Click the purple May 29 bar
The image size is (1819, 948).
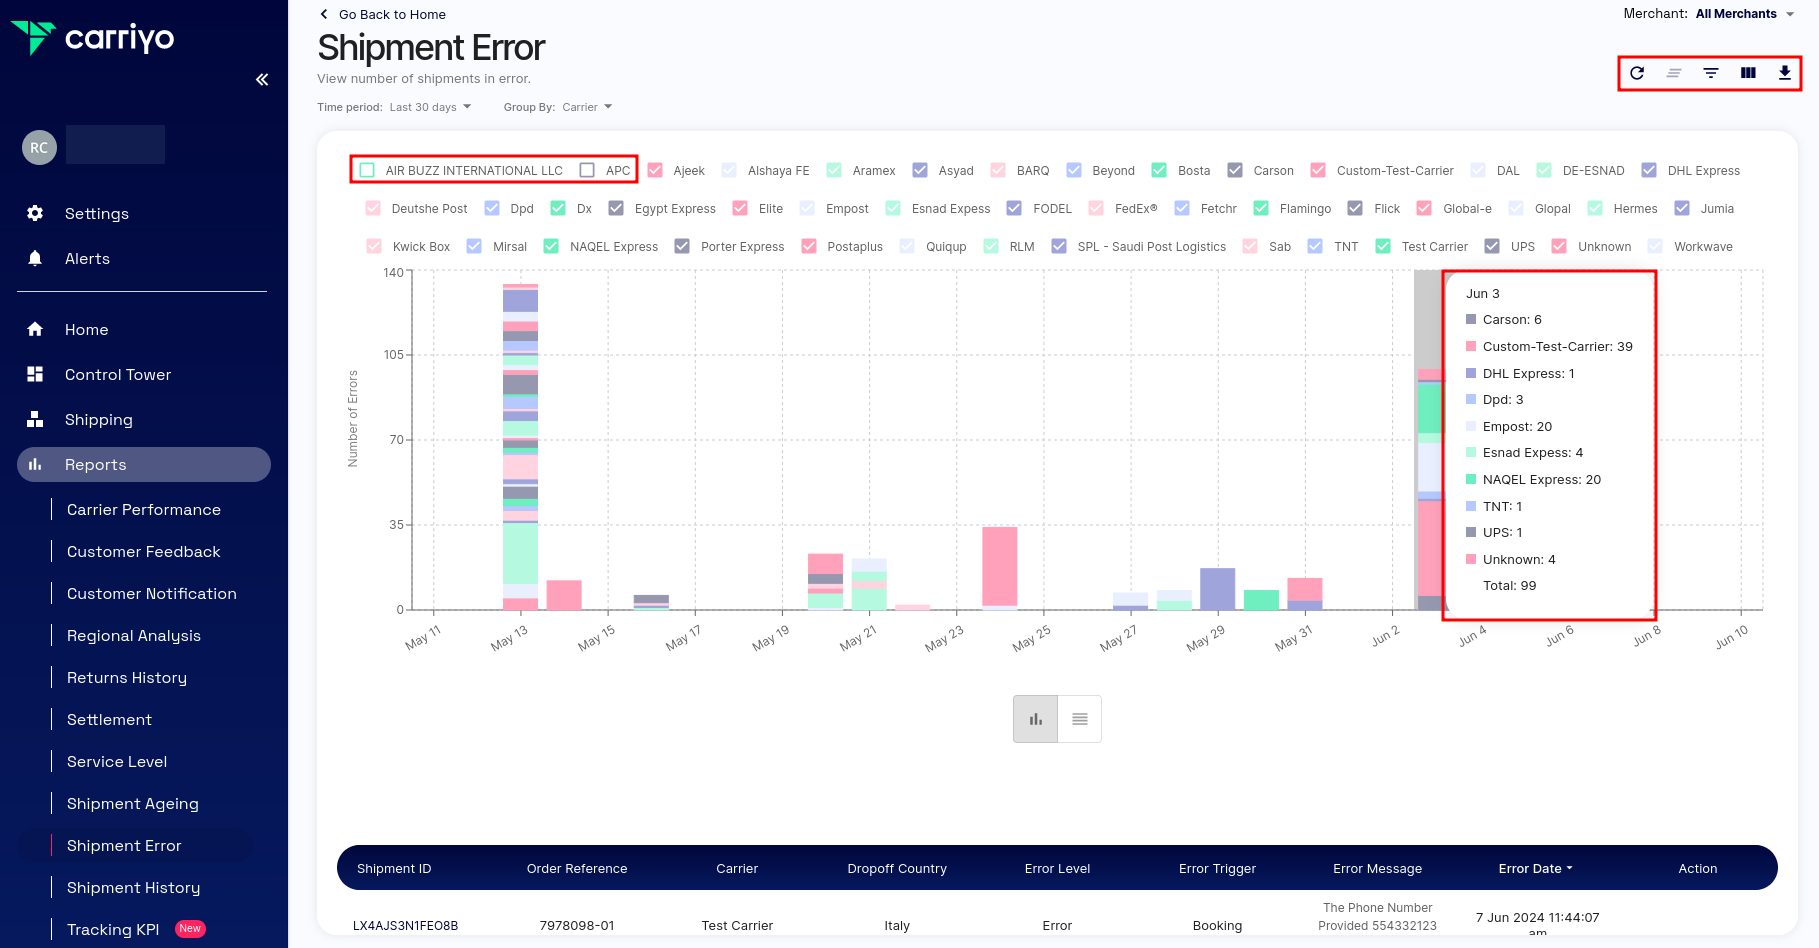(x=1217, y=589)
